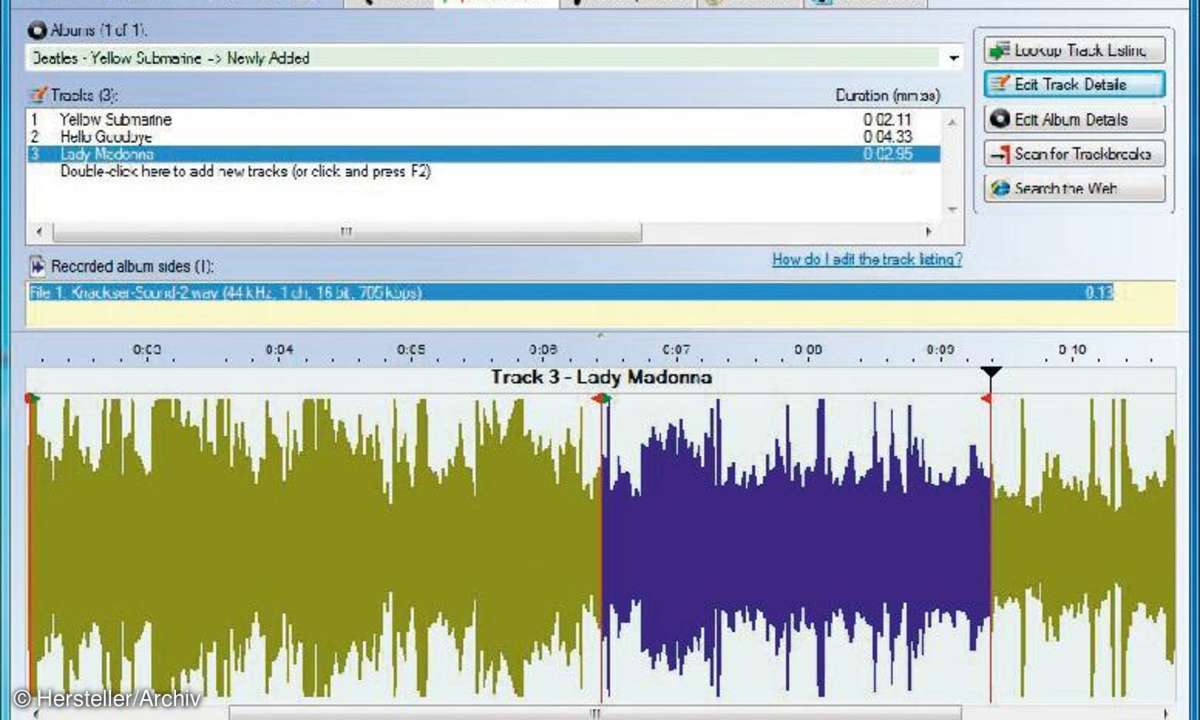
Task: Click the first trackbreak marker at the waveform's left edge
Action: (x=32, y=398)
